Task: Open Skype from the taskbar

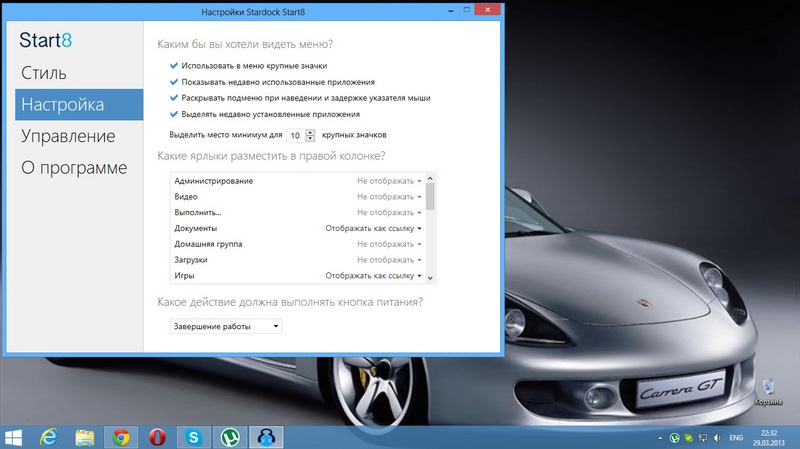Action: (x=194, y=437)
